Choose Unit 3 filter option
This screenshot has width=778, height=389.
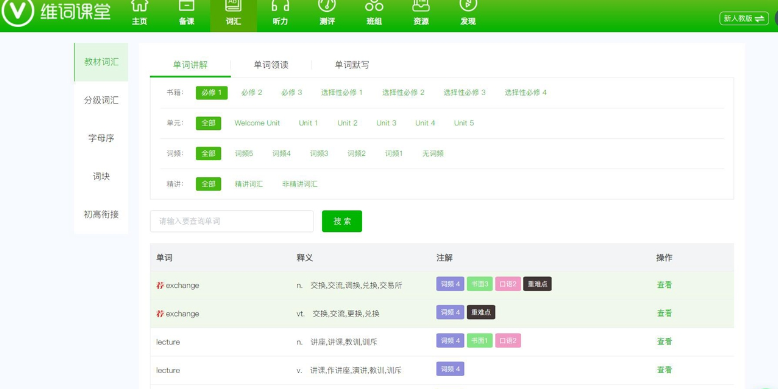[x=386, y=123]
